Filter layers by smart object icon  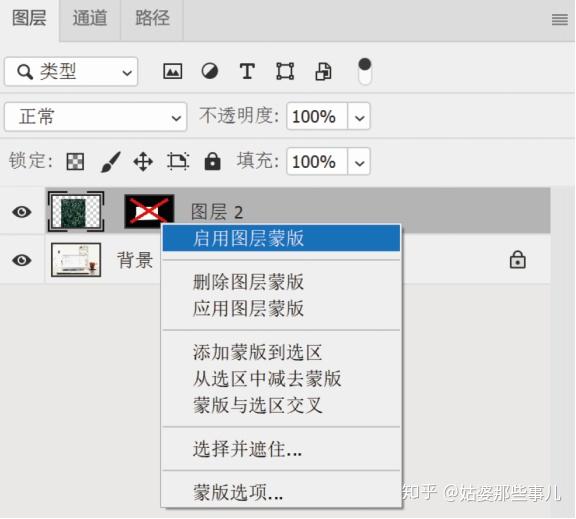point(323,71)
